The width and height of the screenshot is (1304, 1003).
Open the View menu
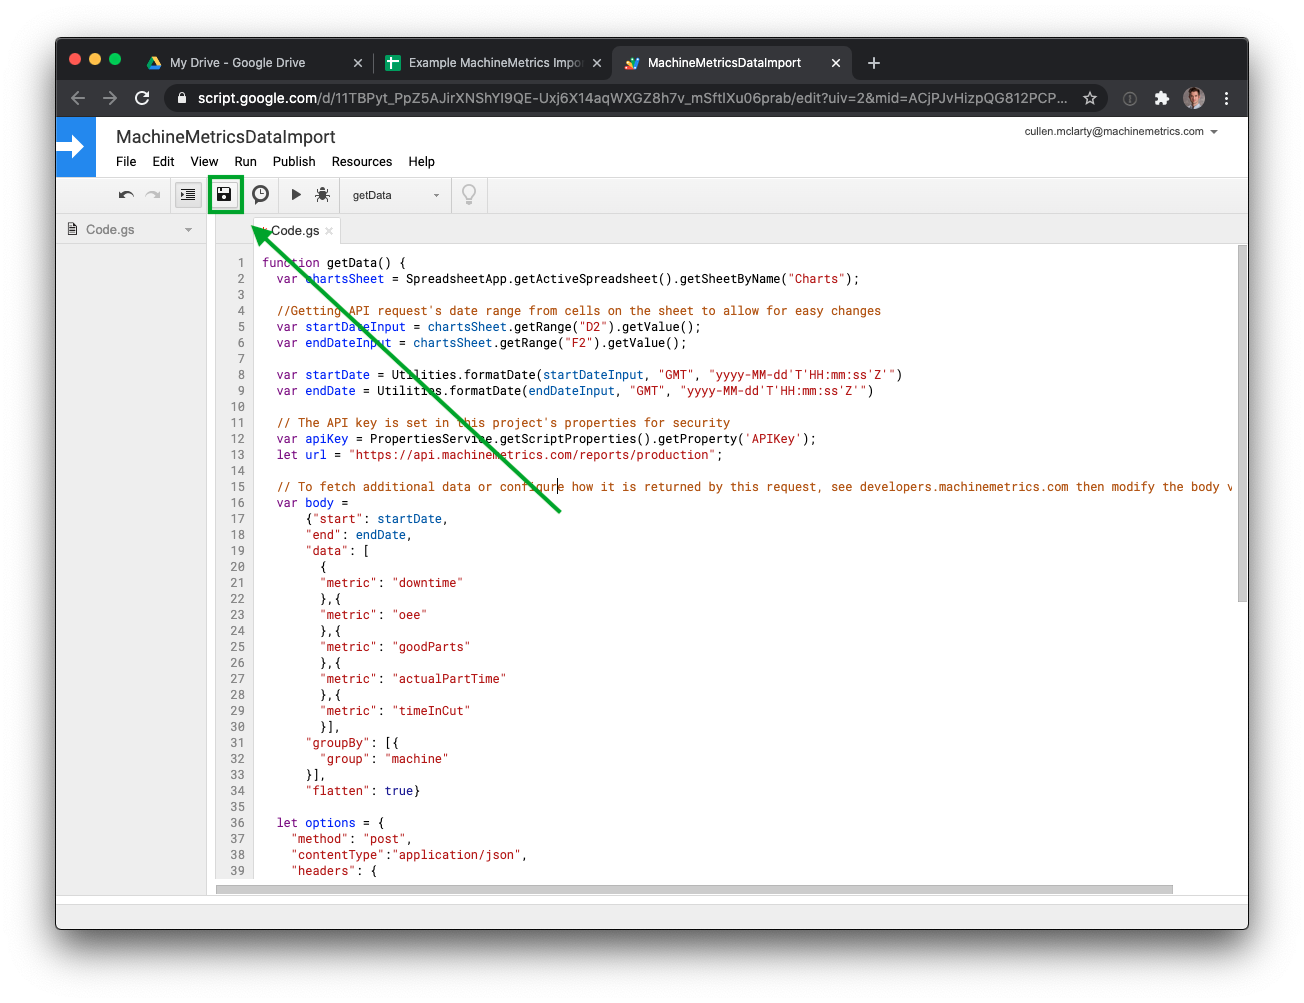pyautogui.click(x=204, y=161)
